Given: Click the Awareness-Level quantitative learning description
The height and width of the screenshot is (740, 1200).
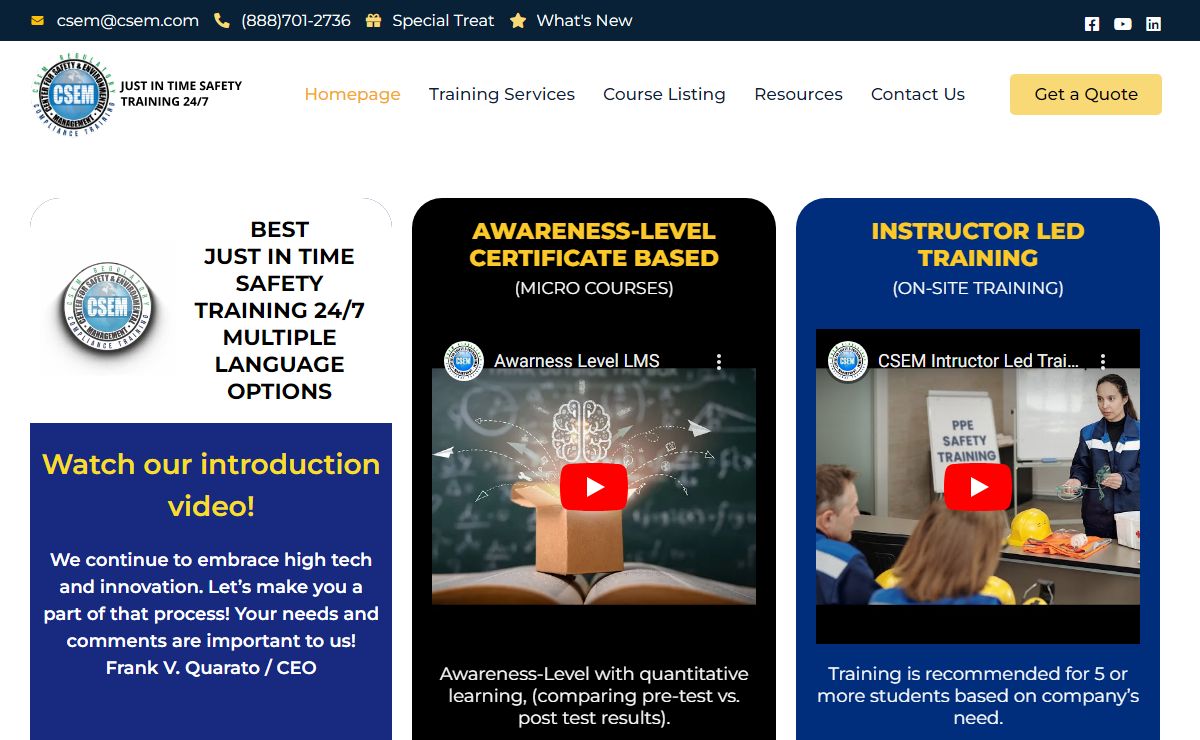Looking at the screenshot, I should click(594, 696).
